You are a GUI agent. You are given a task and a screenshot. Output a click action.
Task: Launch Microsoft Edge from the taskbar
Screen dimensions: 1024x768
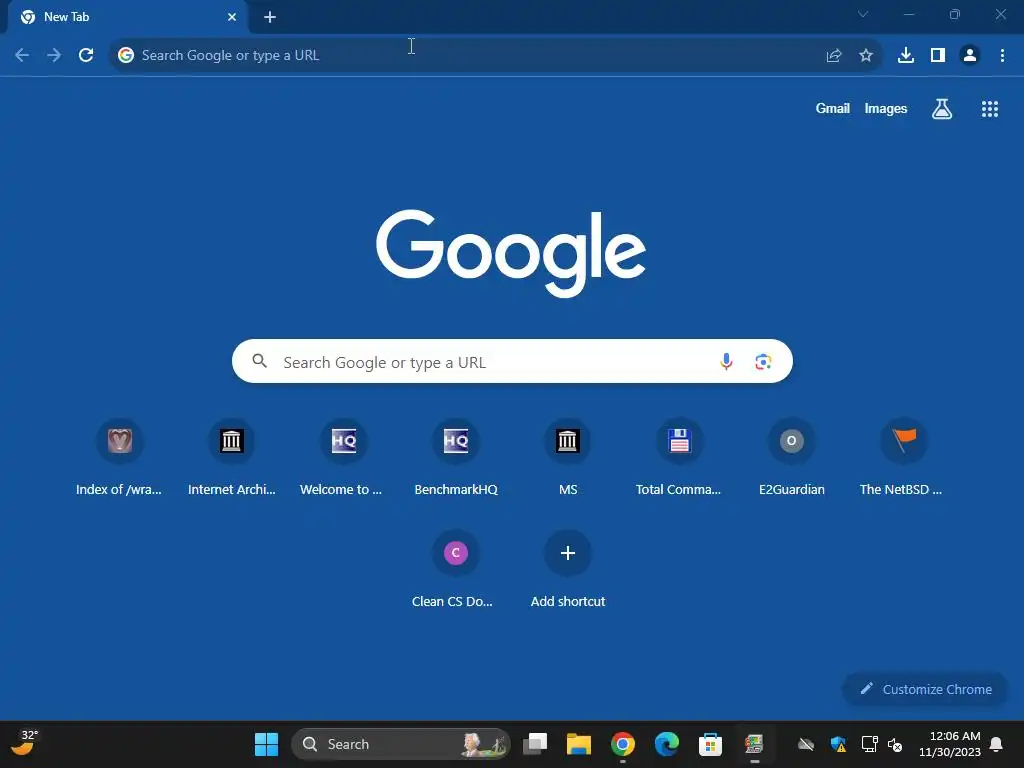[x=667, y=744]
